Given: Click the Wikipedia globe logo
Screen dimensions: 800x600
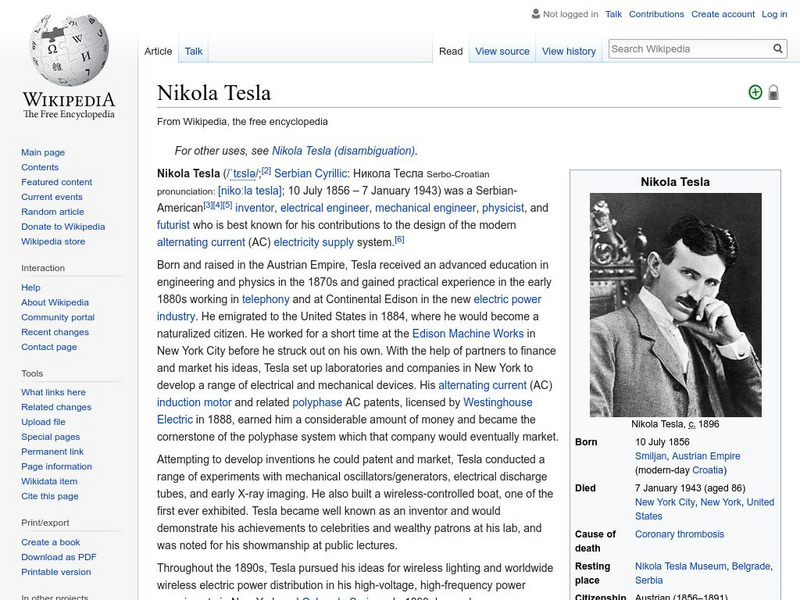Looking at the screenshot, I should [68, 50].
